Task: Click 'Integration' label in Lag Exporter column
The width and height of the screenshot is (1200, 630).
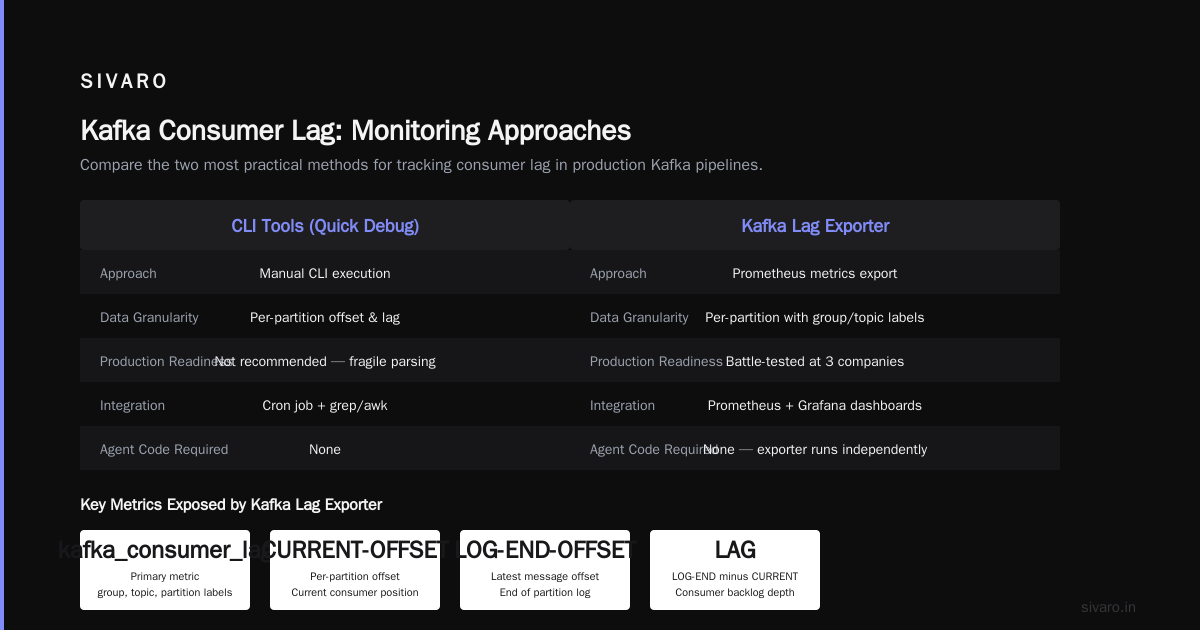Action: [x=622, y=406]
